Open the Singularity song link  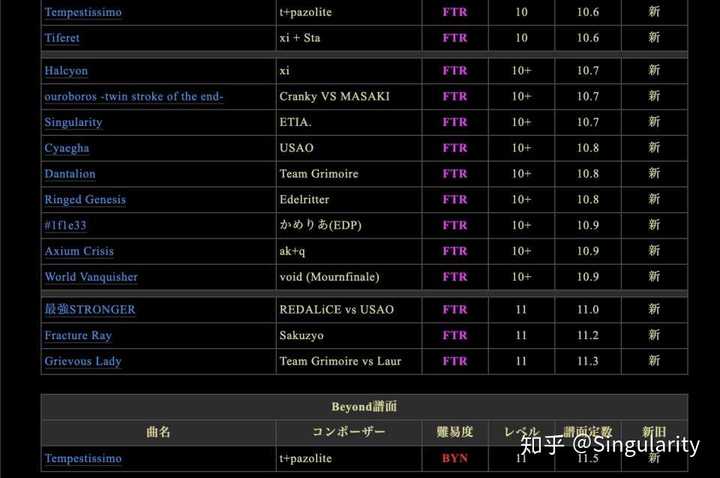(x=73, y=122)
